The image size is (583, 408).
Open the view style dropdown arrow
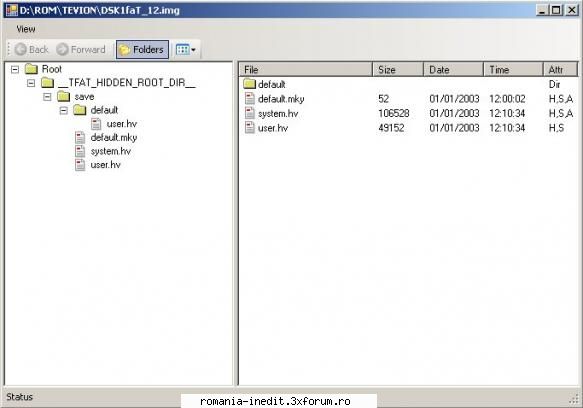193,49
